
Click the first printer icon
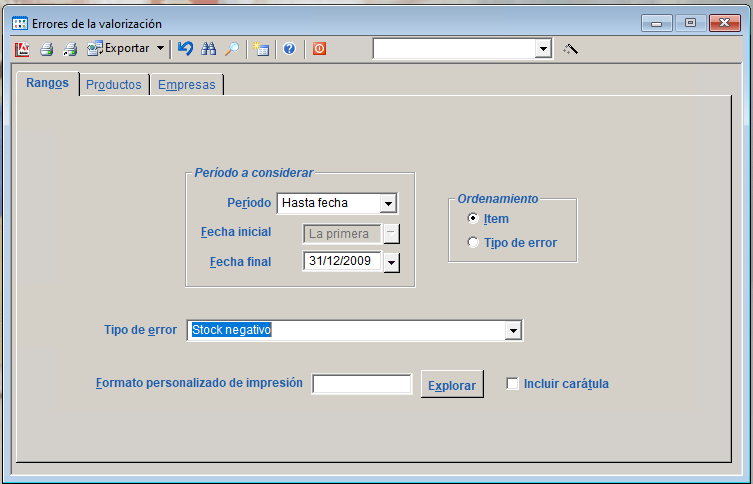[46, 48]
